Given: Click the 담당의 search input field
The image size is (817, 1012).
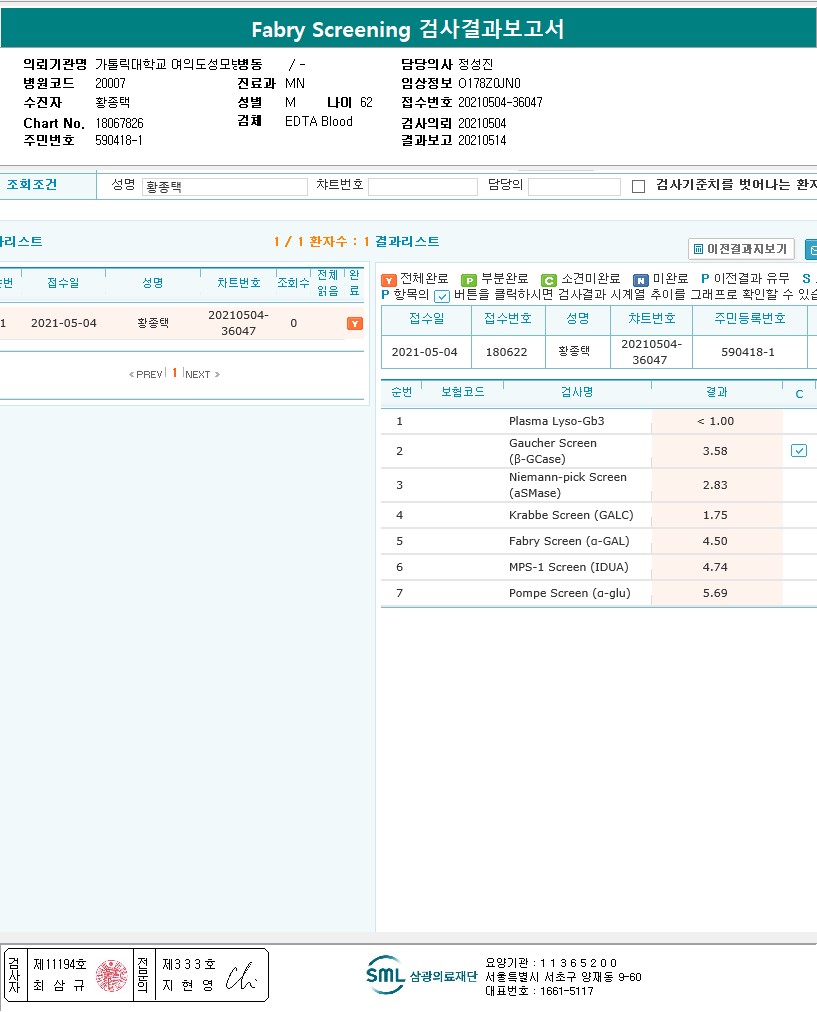Looking at the screenshot, I should (x=574, y=187).
